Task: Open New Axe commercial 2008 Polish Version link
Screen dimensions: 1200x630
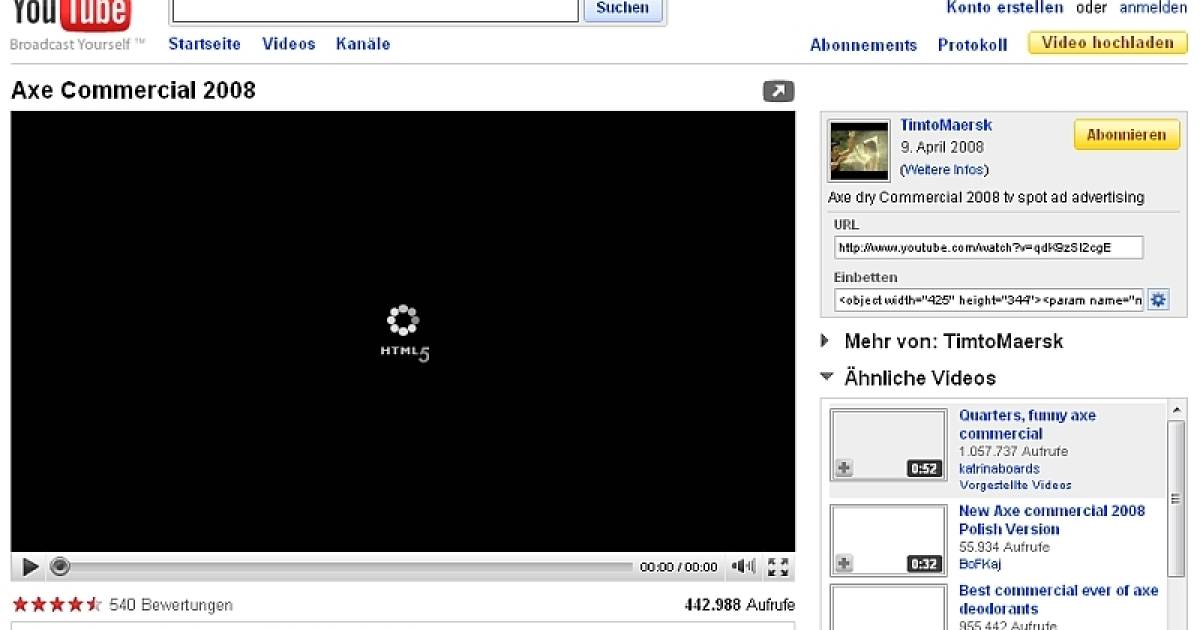Action: 1052,520
